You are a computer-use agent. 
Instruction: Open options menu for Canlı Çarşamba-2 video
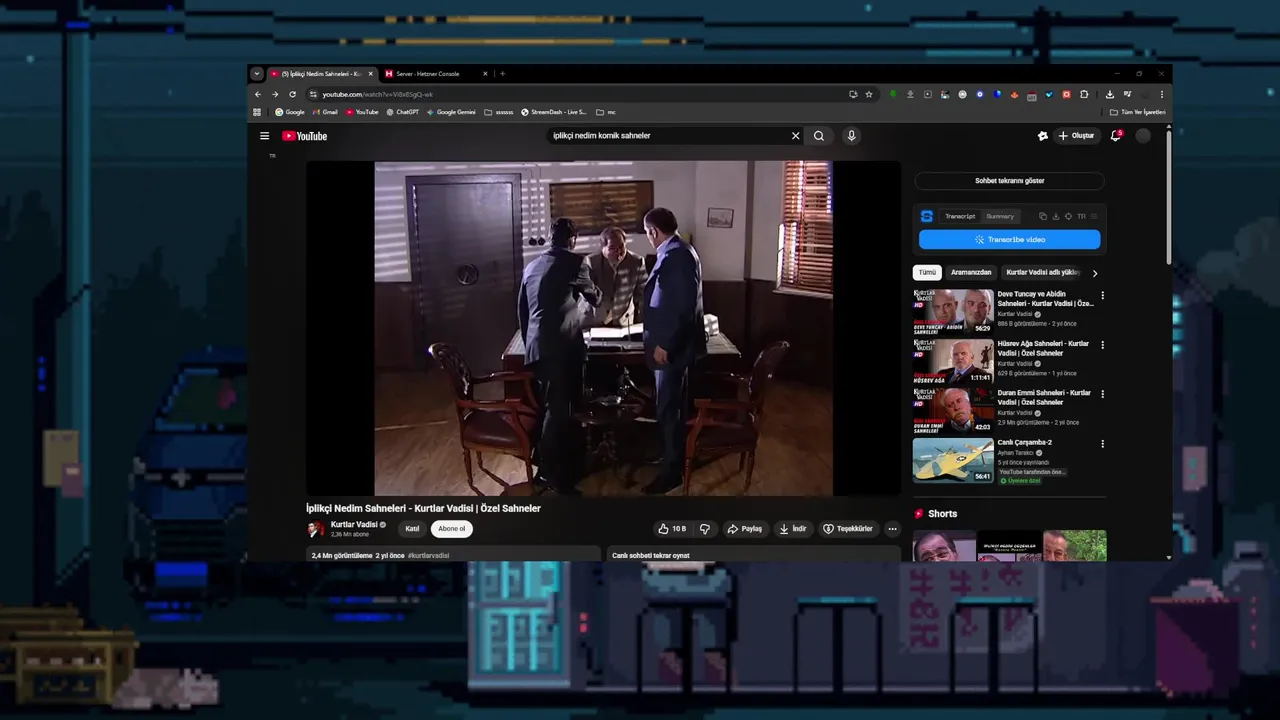click(x=1103, y=444)
